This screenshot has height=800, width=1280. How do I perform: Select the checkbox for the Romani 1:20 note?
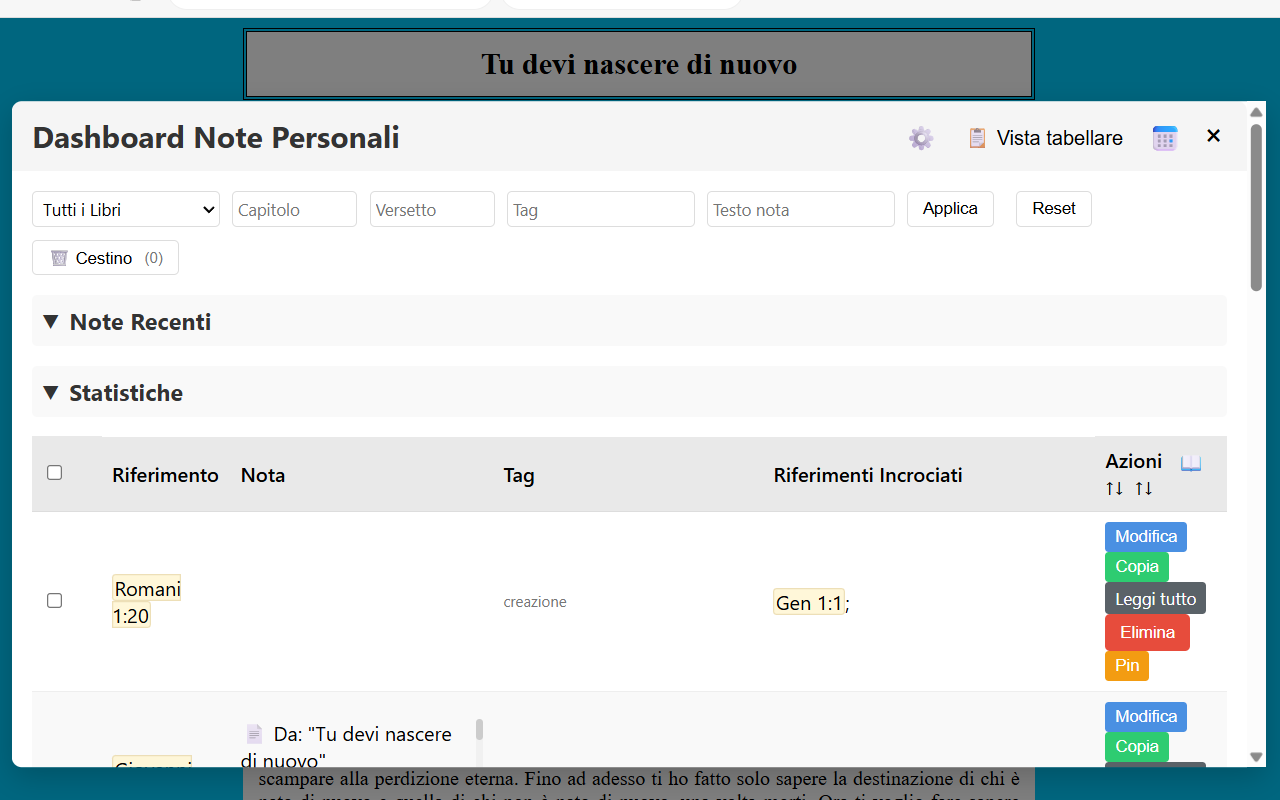tap(55, 600)
